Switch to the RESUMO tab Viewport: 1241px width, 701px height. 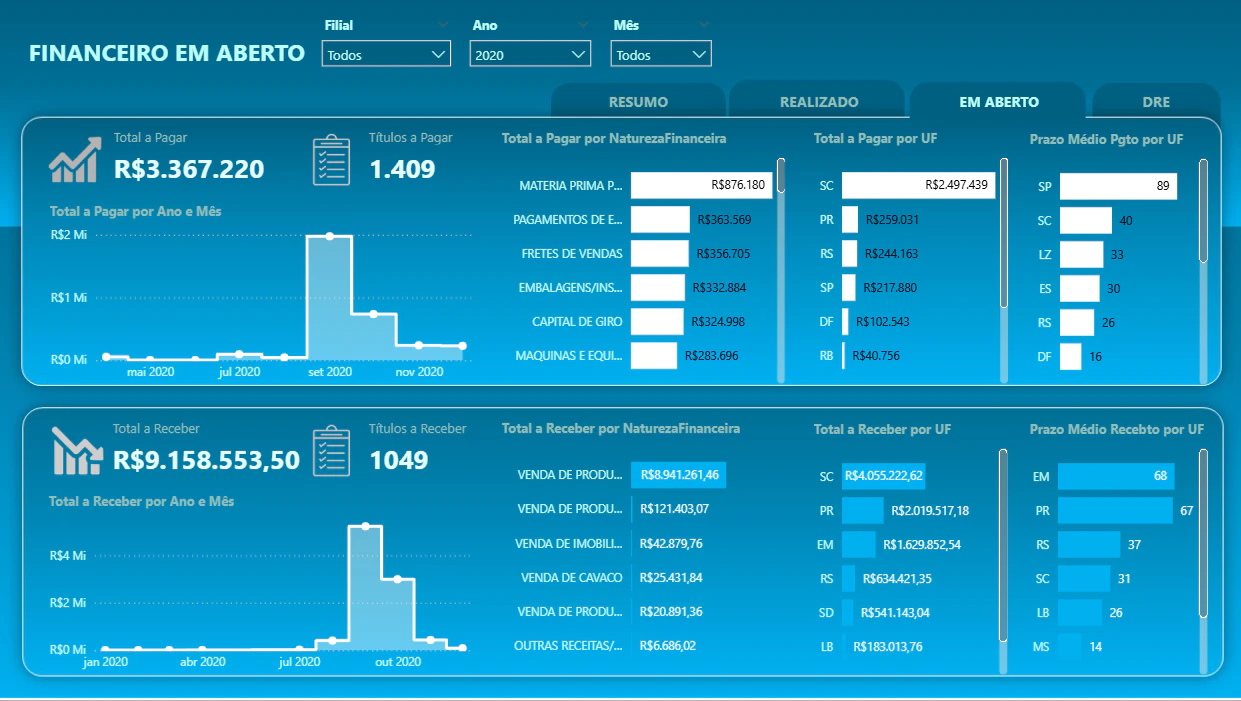coord(638,101)
